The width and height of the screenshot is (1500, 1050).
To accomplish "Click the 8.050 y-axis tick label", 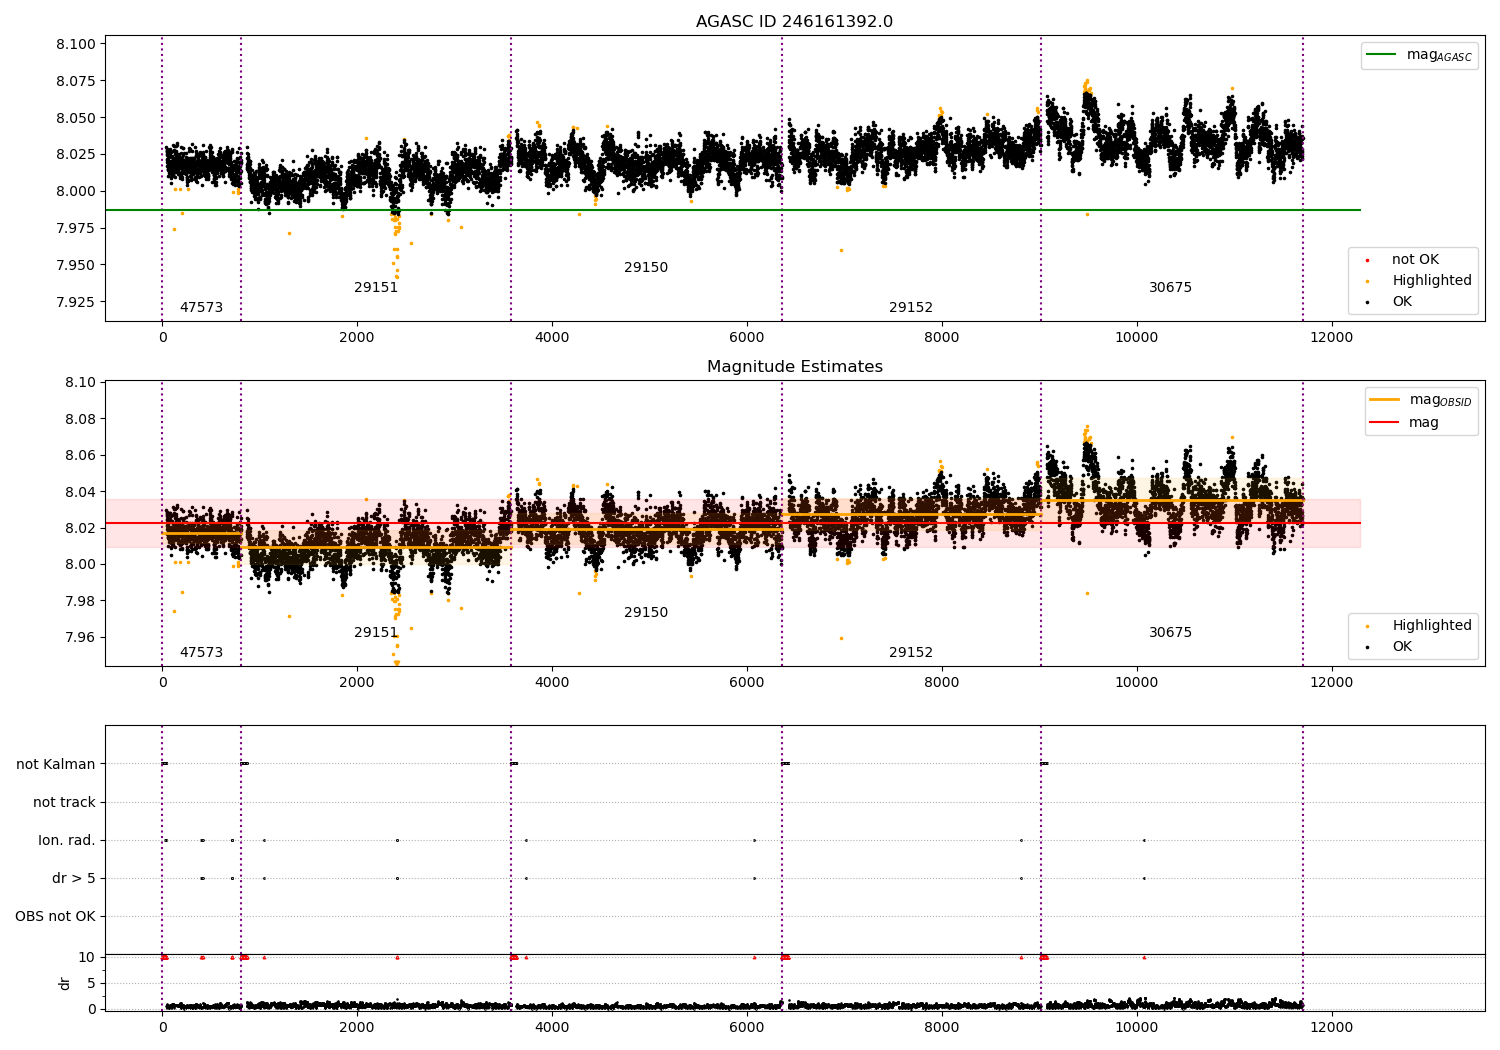I will (75, 118).
